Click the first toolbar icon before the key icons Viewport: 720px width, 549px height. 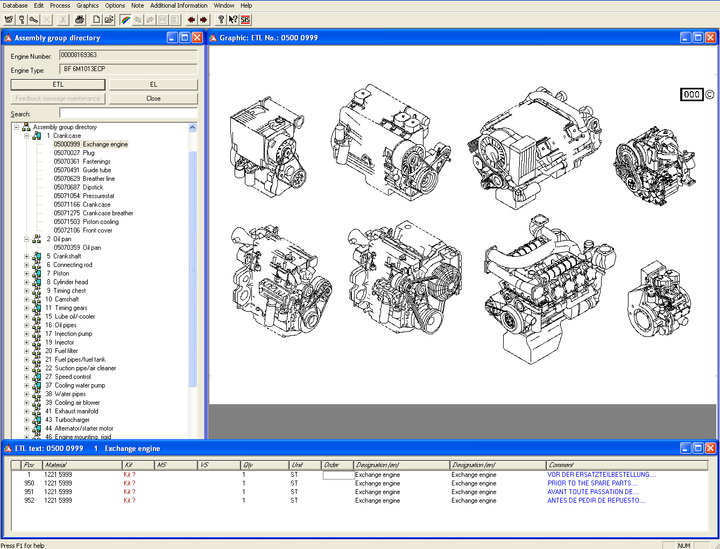9,19
